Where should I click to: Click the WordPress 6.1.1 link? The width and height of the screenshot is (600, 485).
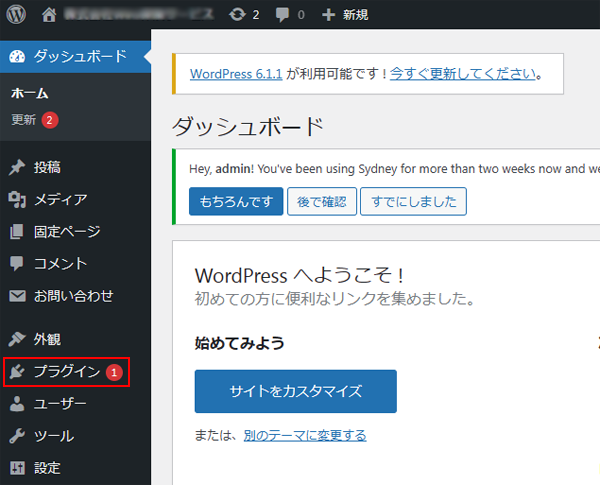236,73
